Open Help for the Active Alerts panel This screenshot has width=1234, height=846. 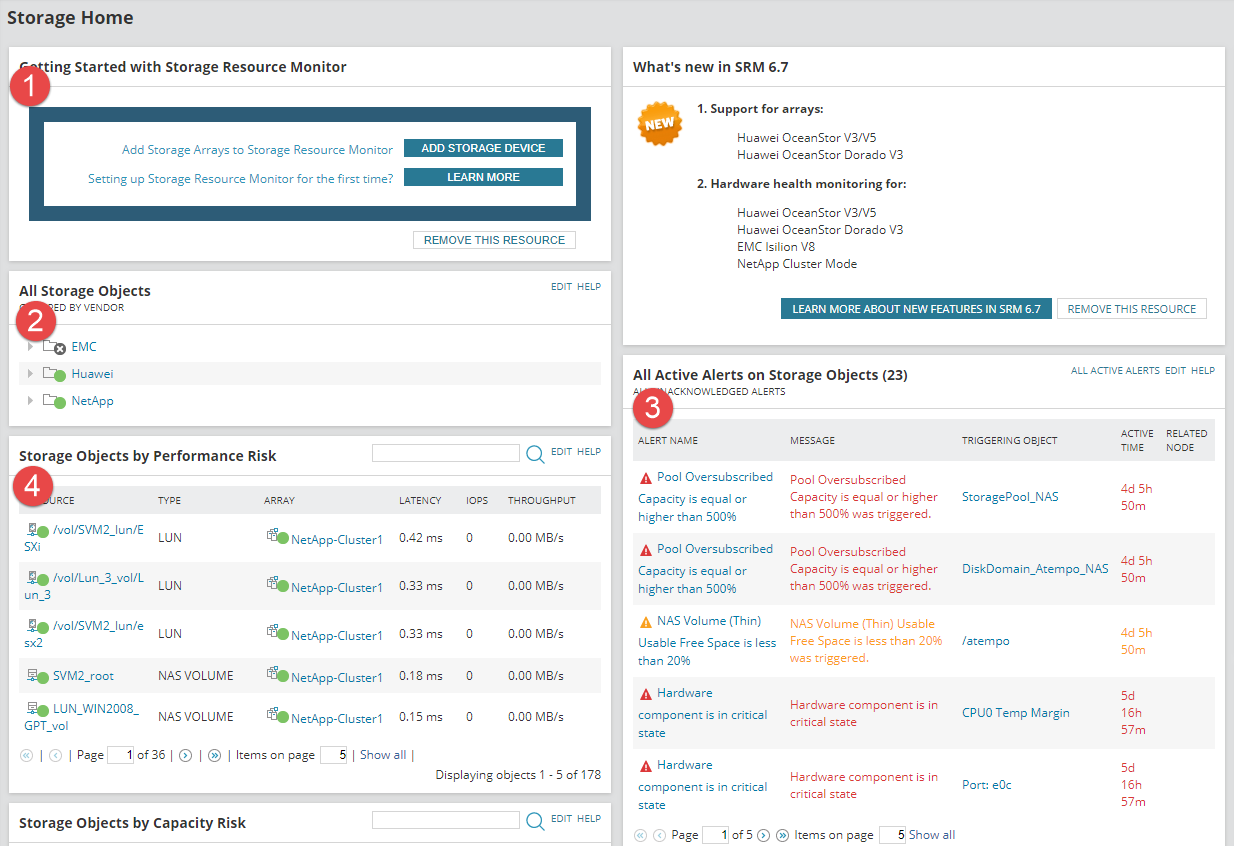click(x=1203, y=371)
